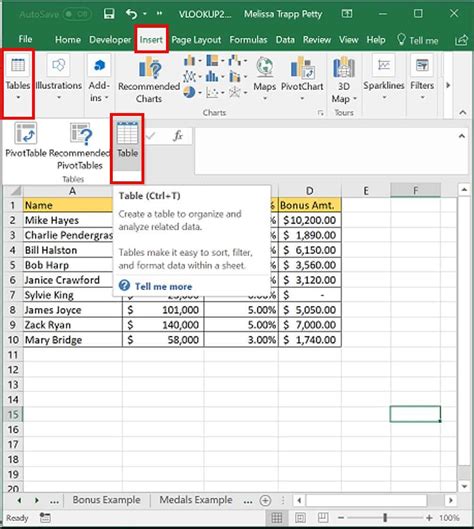Show more ribbon groups arrow
This screenshot has width=474, height=529.
coord(448,85)
